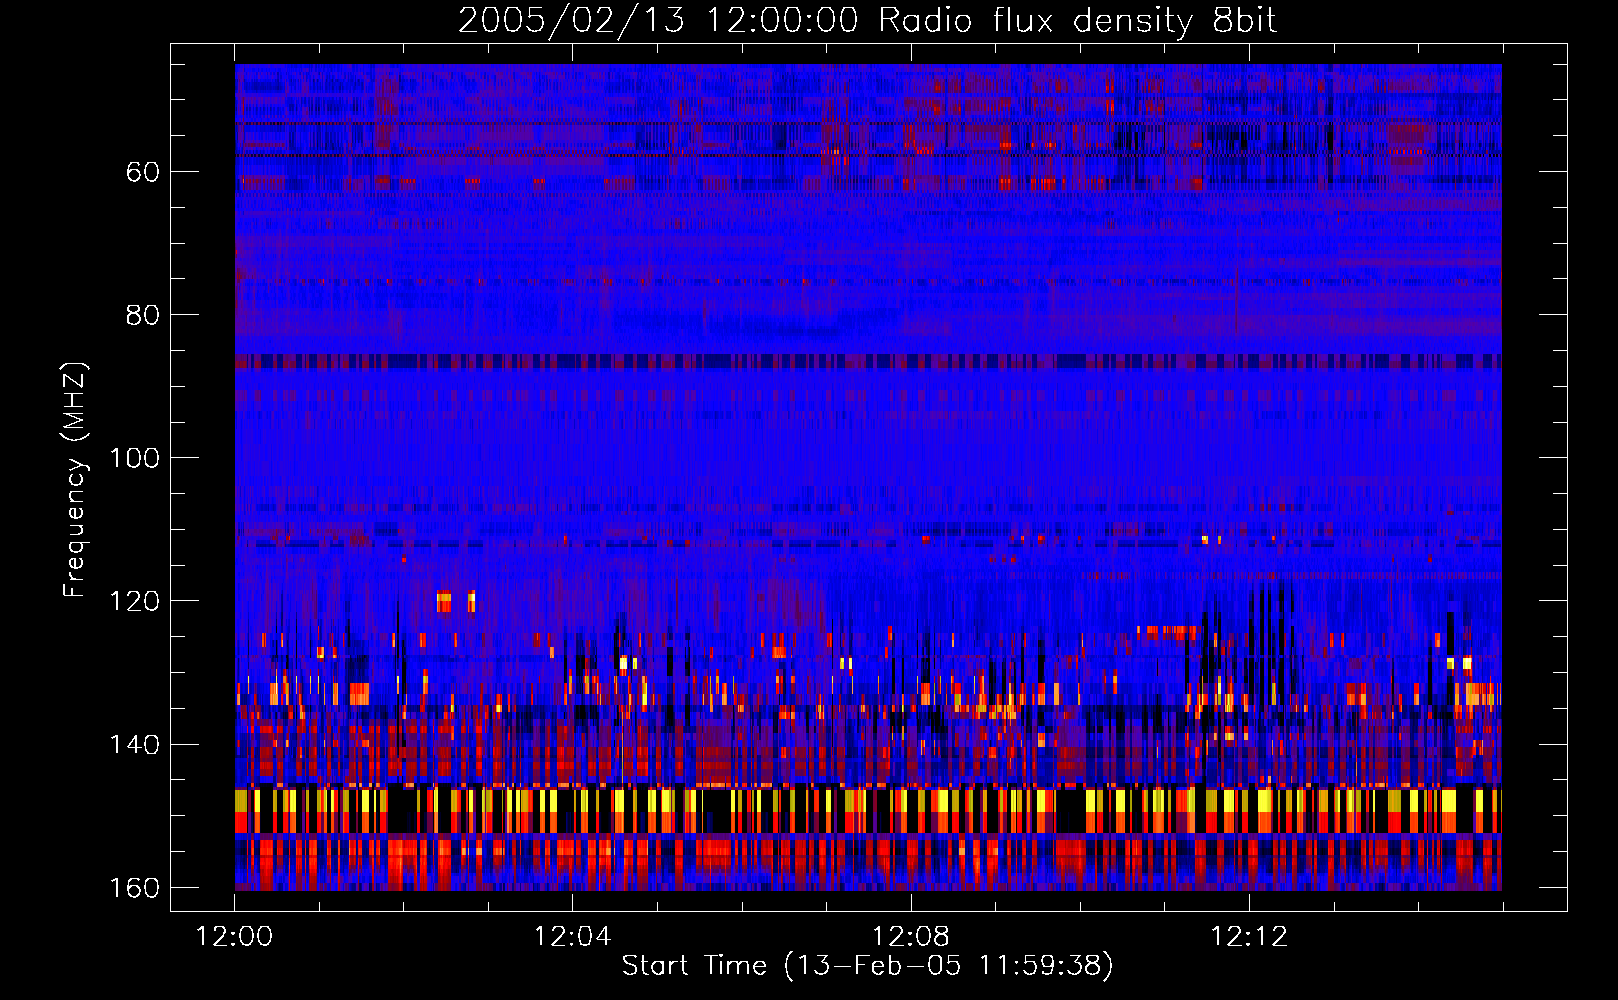The image size is (1618, 1000).
Task: Click the 160 frequency tick label
Action: 134,888
